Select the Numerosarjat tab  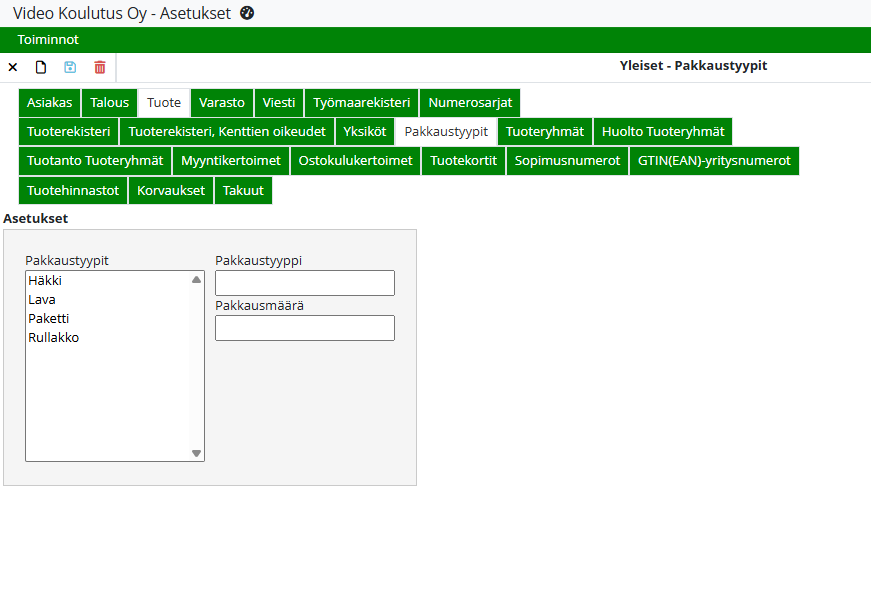coord(470,103)
